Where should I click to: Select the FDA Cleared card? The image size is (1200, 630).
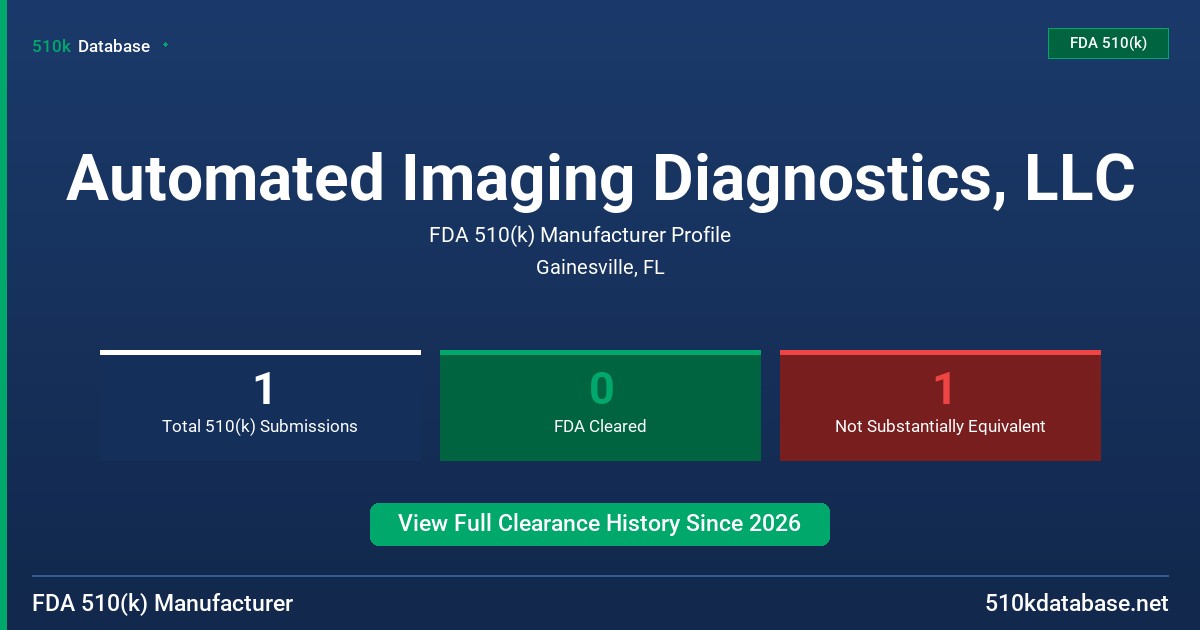click(600, 406)
